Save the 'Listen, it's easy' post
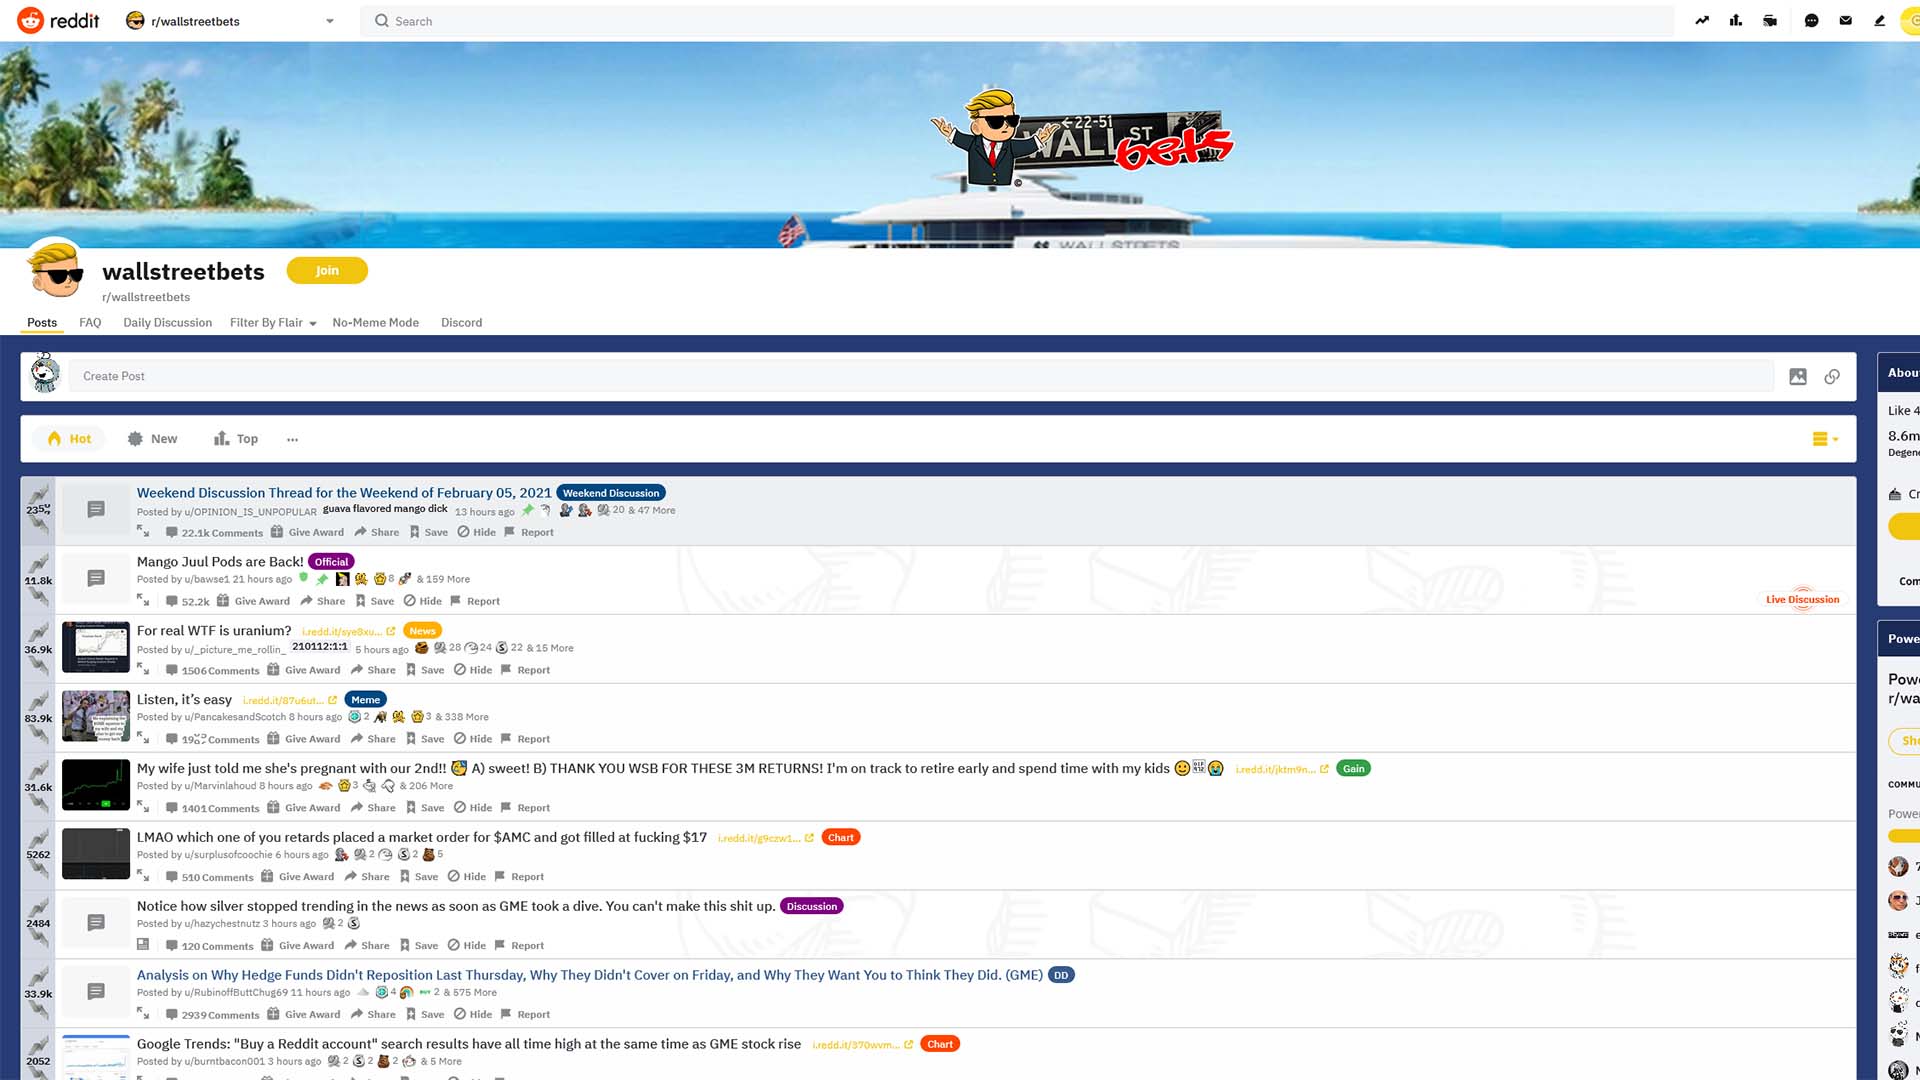 (x=425, y=739)
